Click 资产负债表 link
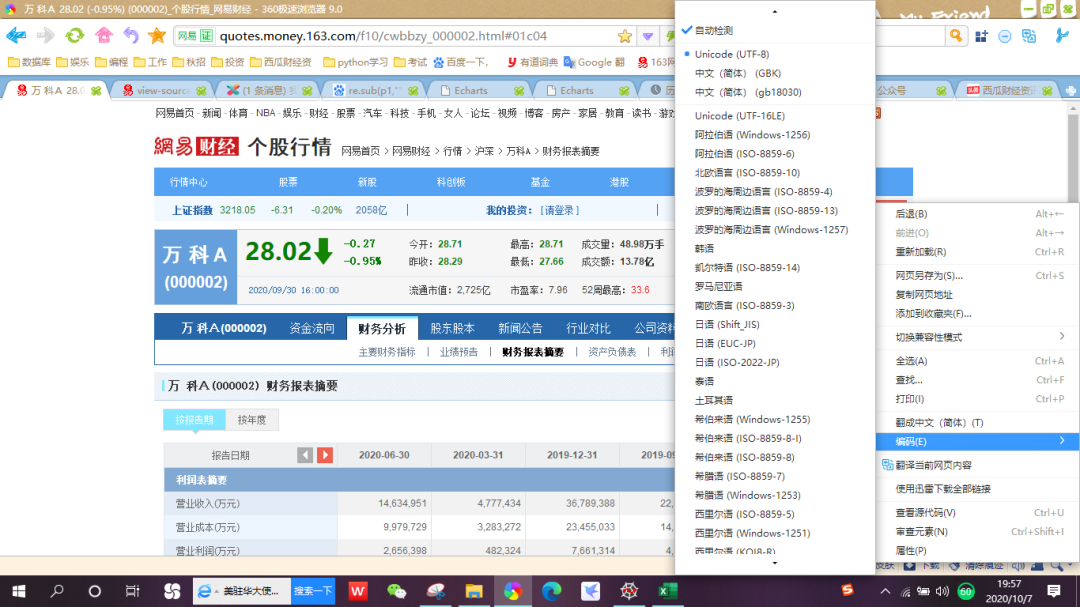1080x607 pixels. click(612, 352)
